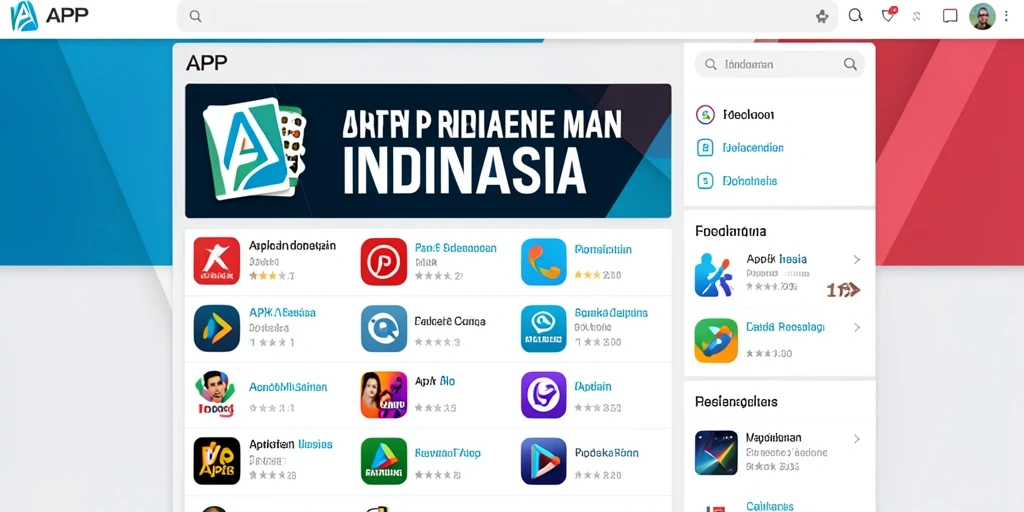Click the green-orange rocket app icon in the sidebar
This screenshot has width=1024, height=512.
pyautogui.click(x=716, y=340)
